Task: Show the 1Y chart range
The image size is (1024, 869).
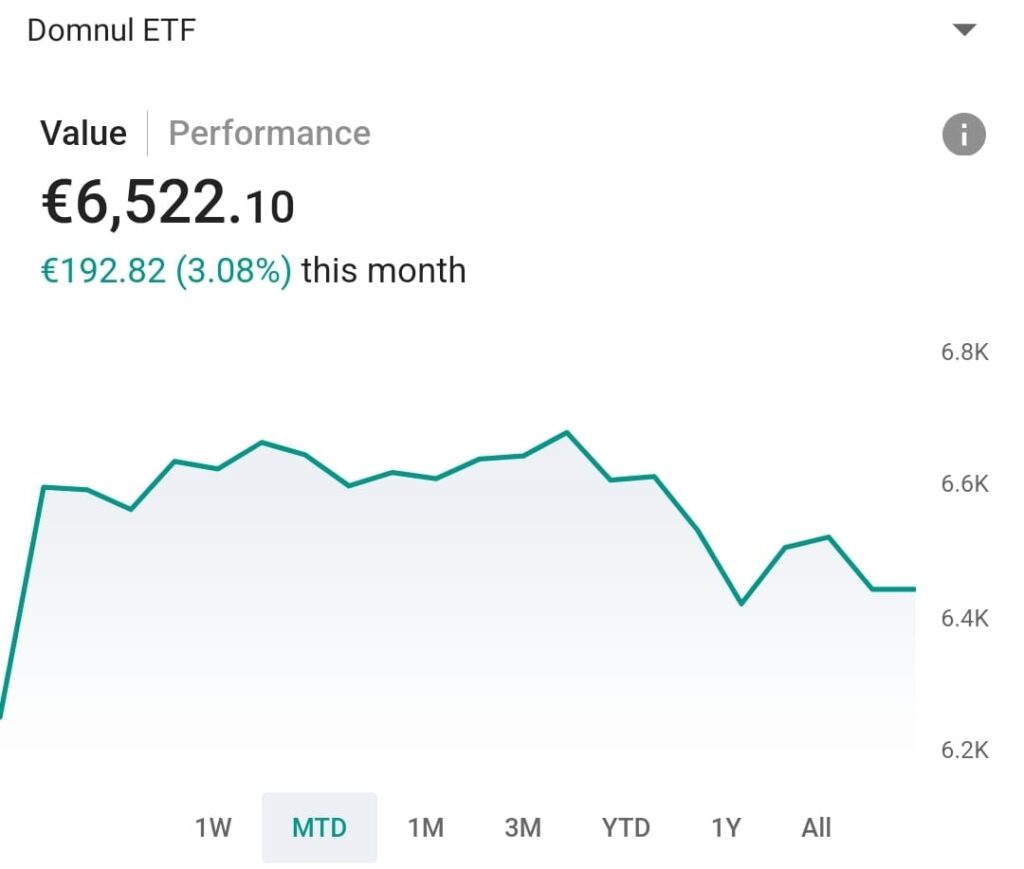Action: pyautogui.click(x=726, y=828)
